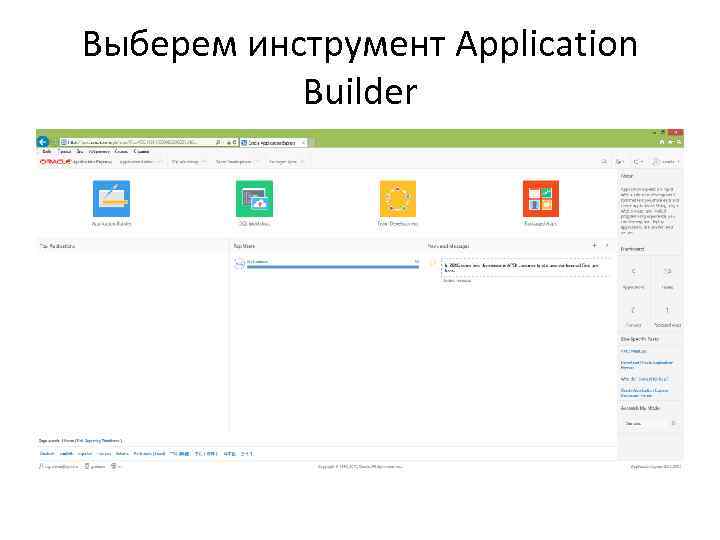Switch language to Português (Brasil) in footer

(149, 454)
